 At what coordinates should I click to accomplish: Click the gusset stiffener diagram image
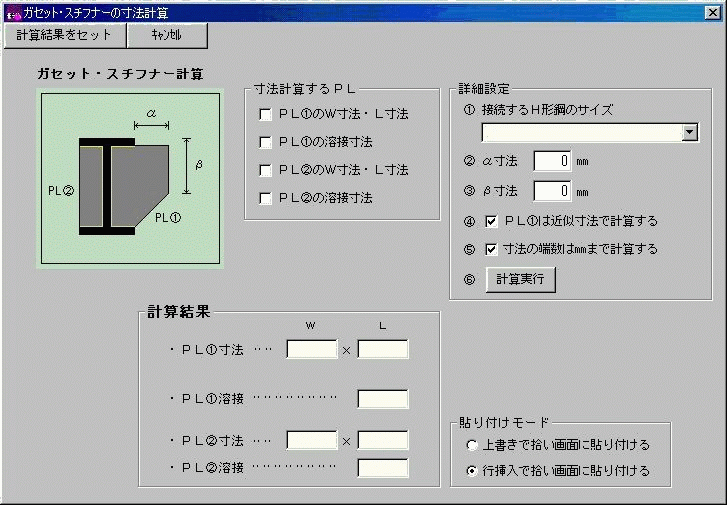[x=130, y=179]
